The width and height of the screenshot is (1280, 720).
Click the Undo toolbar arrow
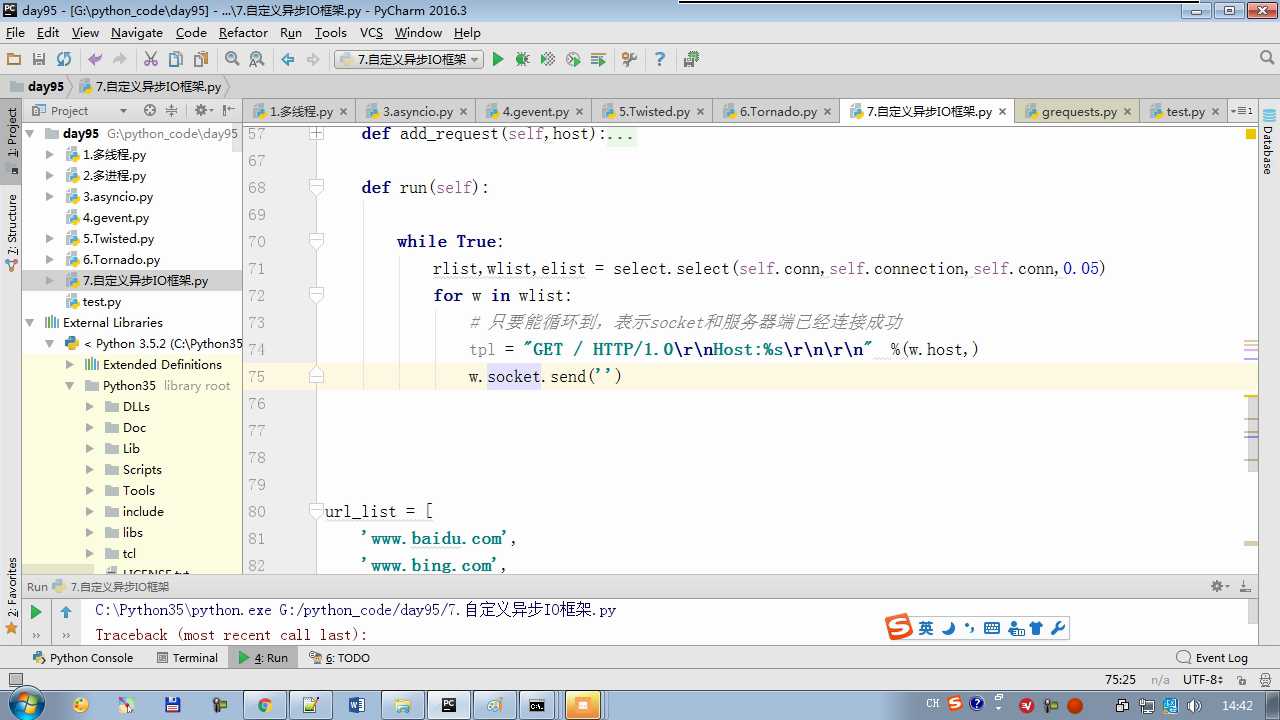(95, 60)
